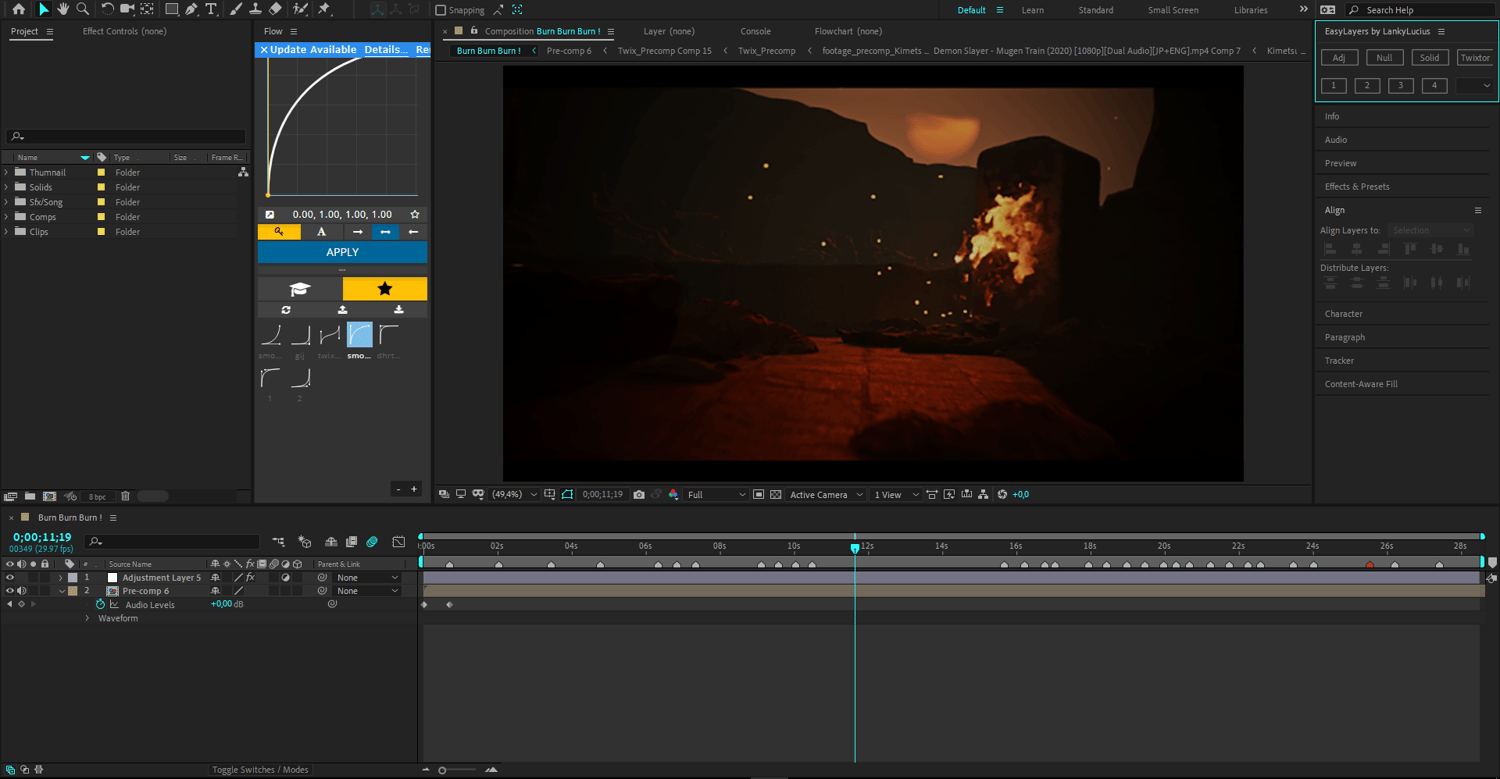This screenshot has height=779, width=1500.
Task: Open the Active Camera view dropdown
Action: [826, 495]
